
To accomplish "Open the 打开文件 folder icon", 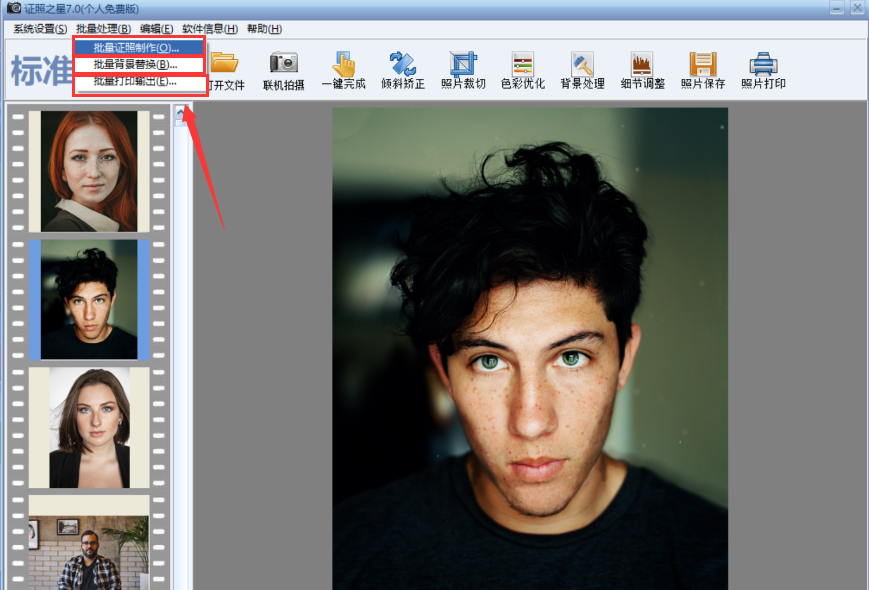I will click(x=224, y=62).
